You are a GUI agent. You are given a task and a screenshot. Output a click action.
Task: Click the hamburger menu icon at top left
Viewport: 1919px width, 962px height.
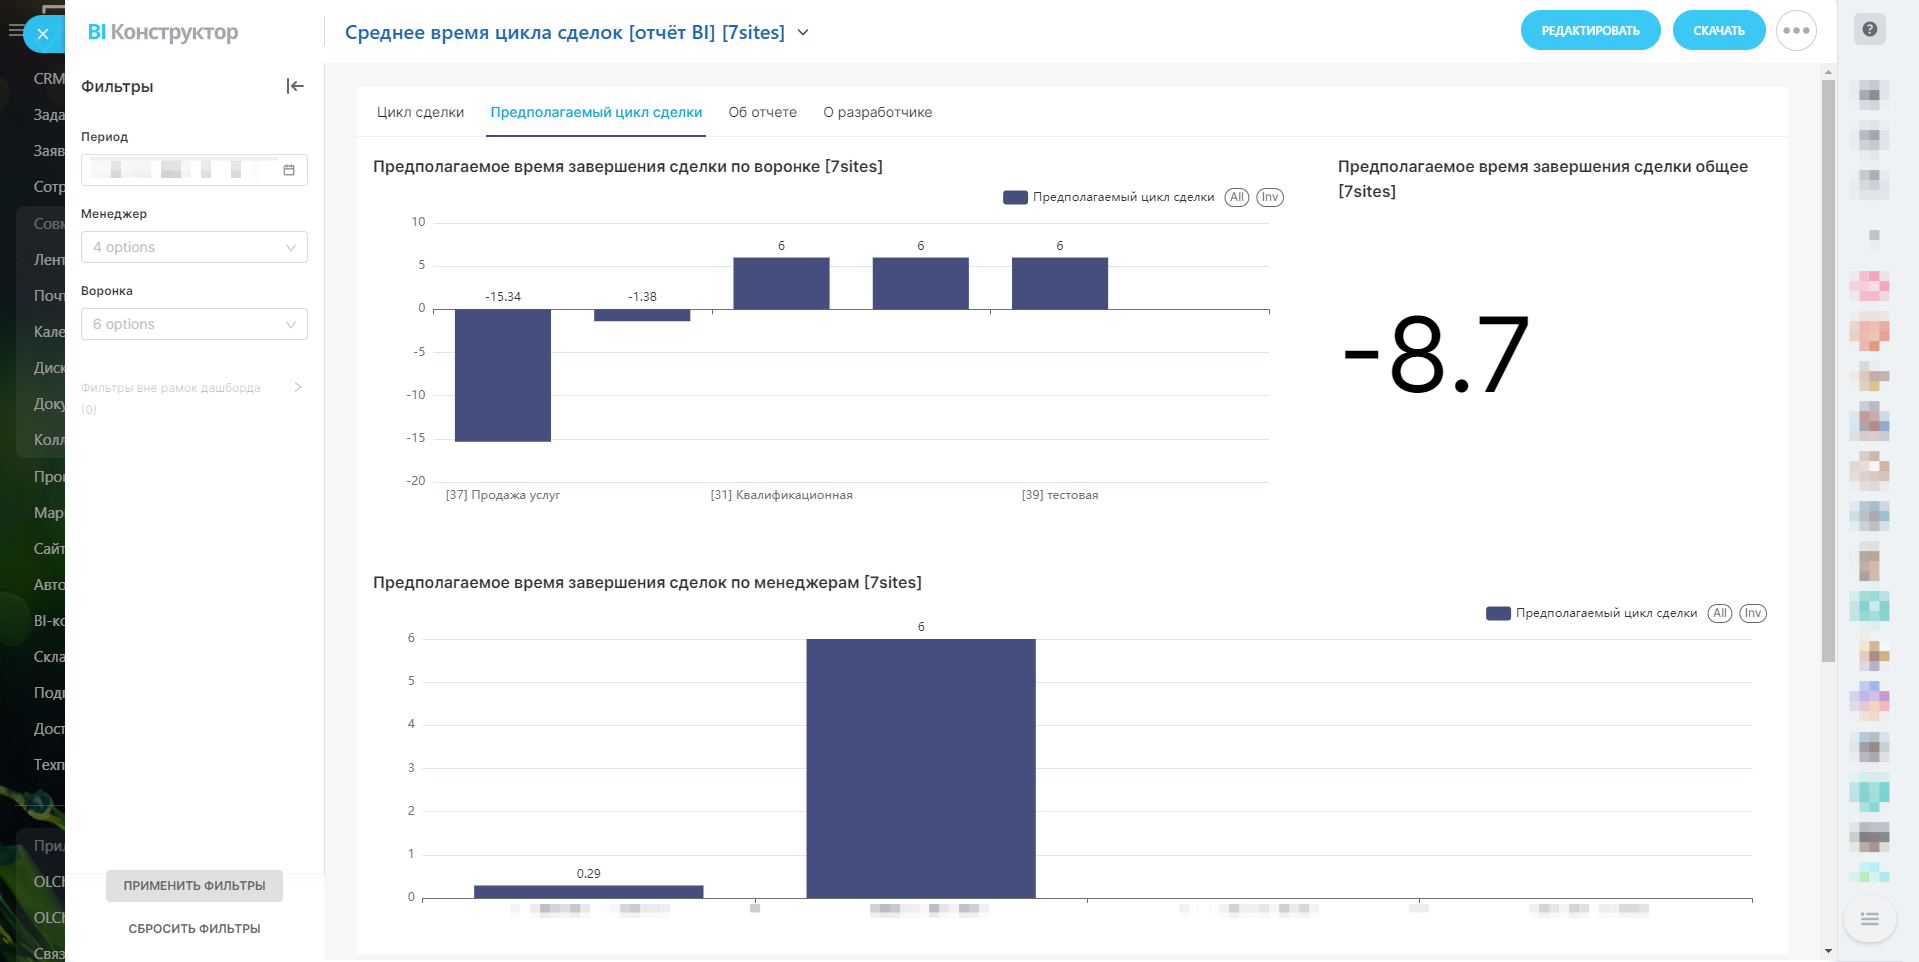click(14, 31)
